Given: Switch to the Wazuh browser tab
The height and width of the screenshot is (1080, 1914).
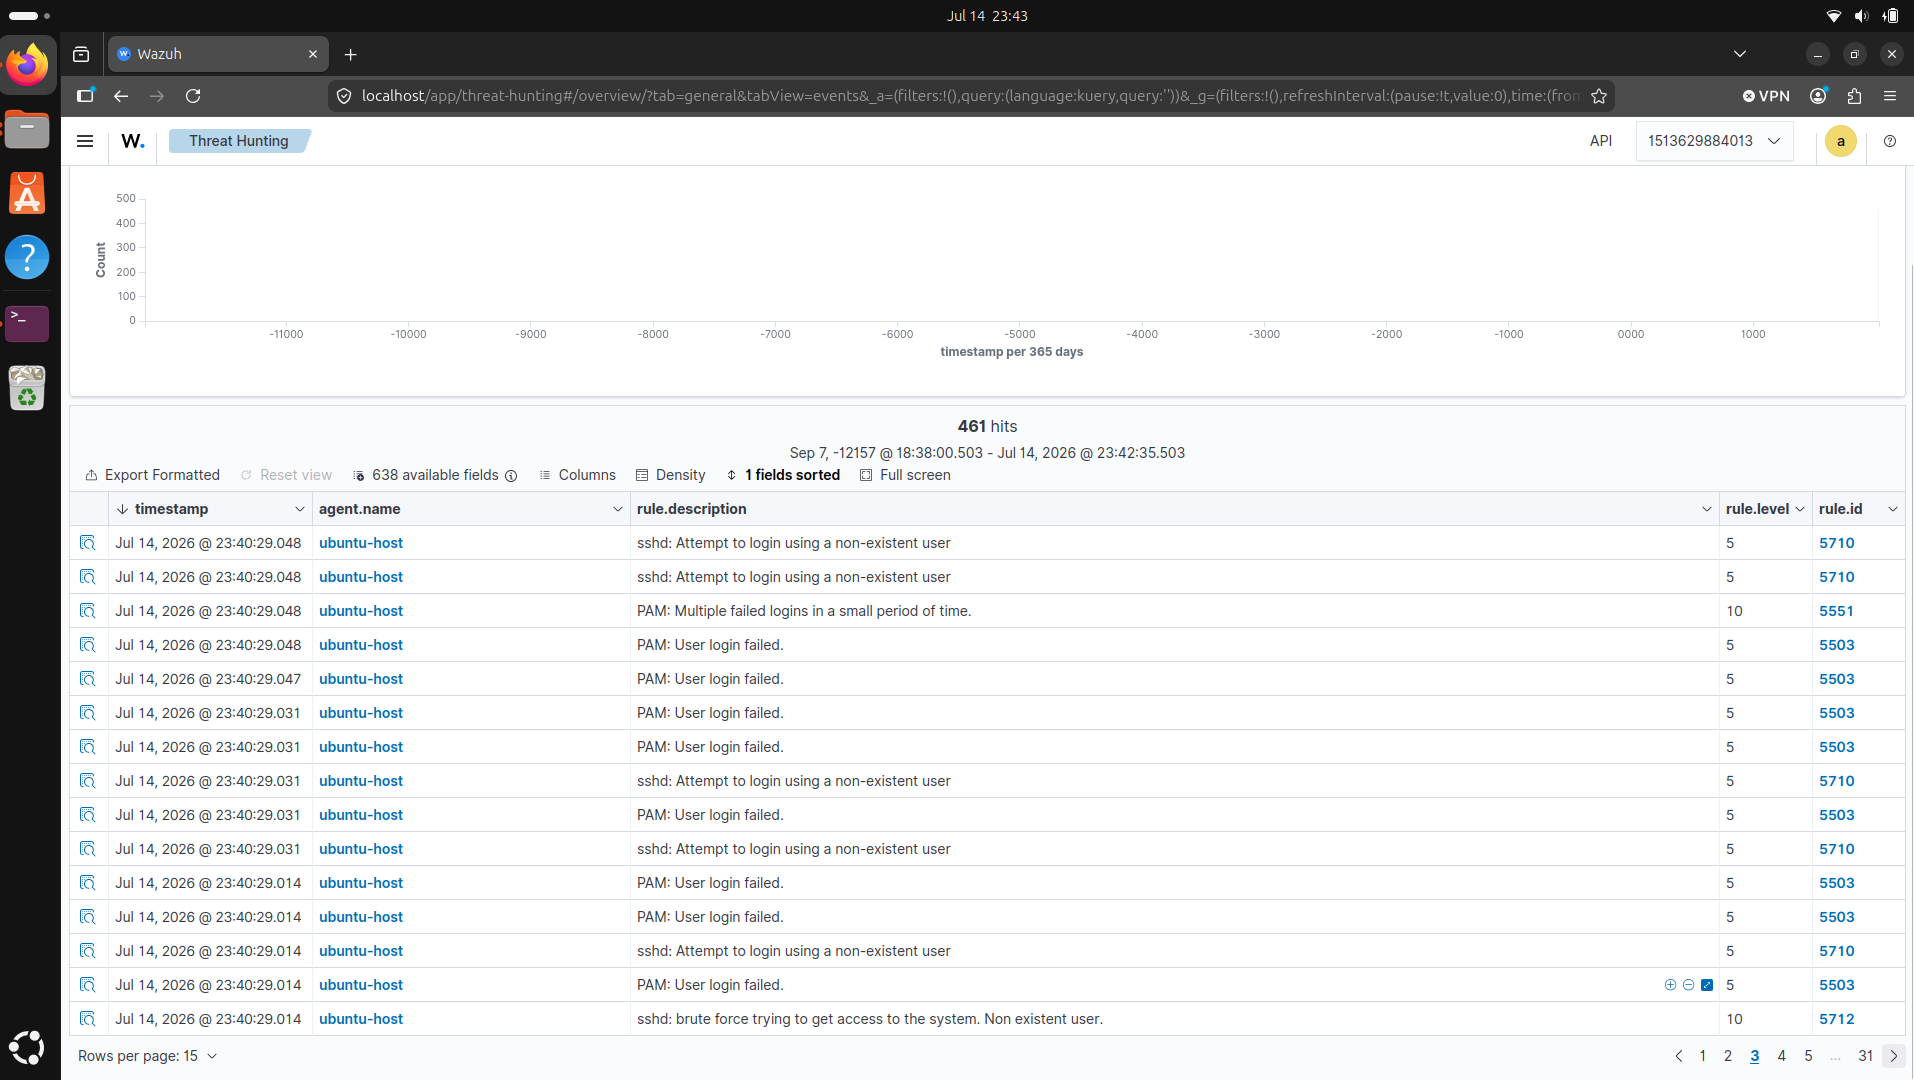Looking at the screenshot, I should 216,54.
